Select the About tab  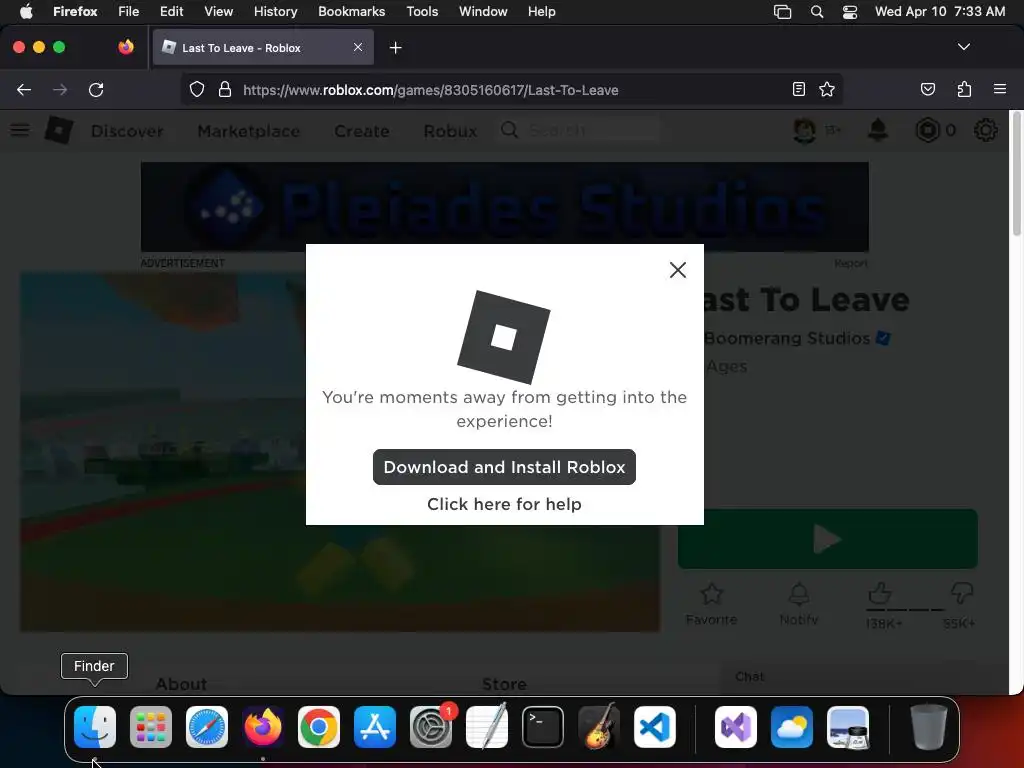point(181,684)
